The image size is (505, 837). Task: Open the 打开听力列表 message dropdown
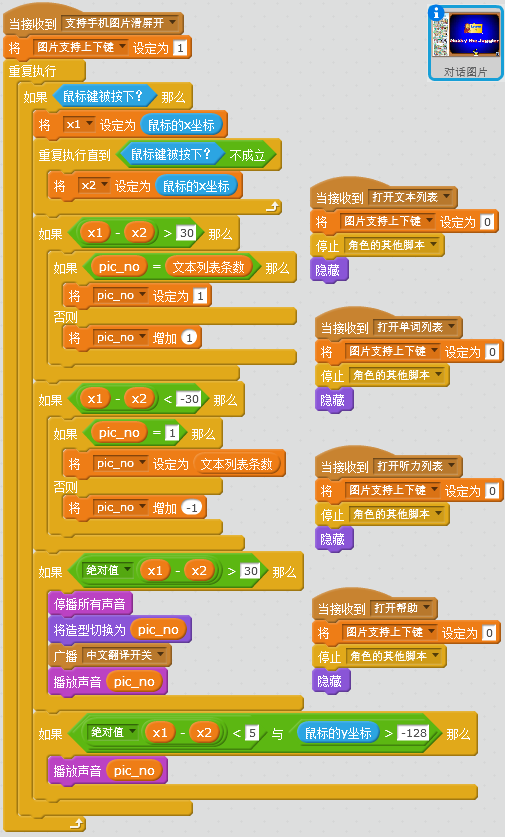(x=416, y=467)
